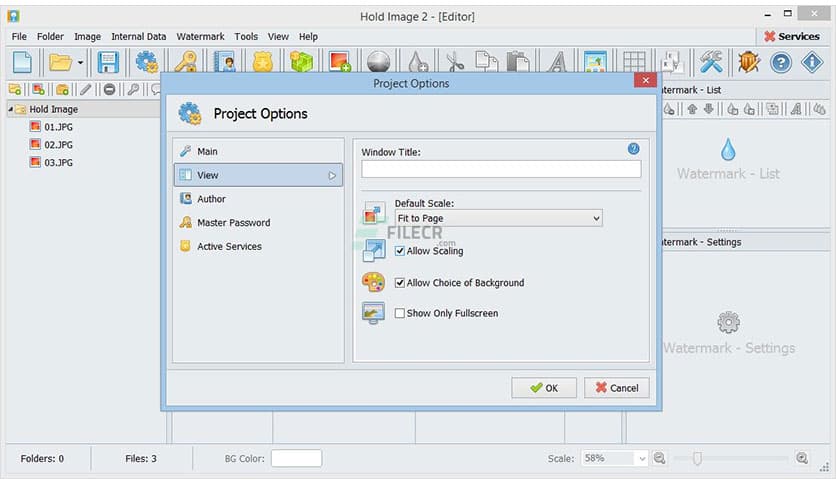
Task: Click the add image icon in file panel
Action: point(38,90)
